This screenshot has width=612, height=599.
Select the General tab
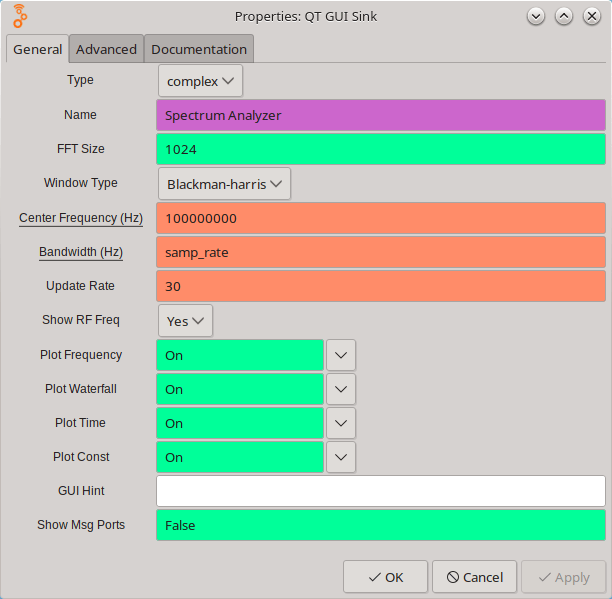point(38,49)
